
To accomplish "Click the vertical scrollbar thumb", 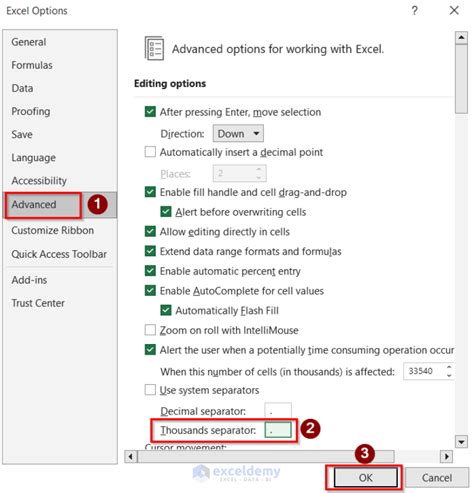I will [x=461, y=79].
